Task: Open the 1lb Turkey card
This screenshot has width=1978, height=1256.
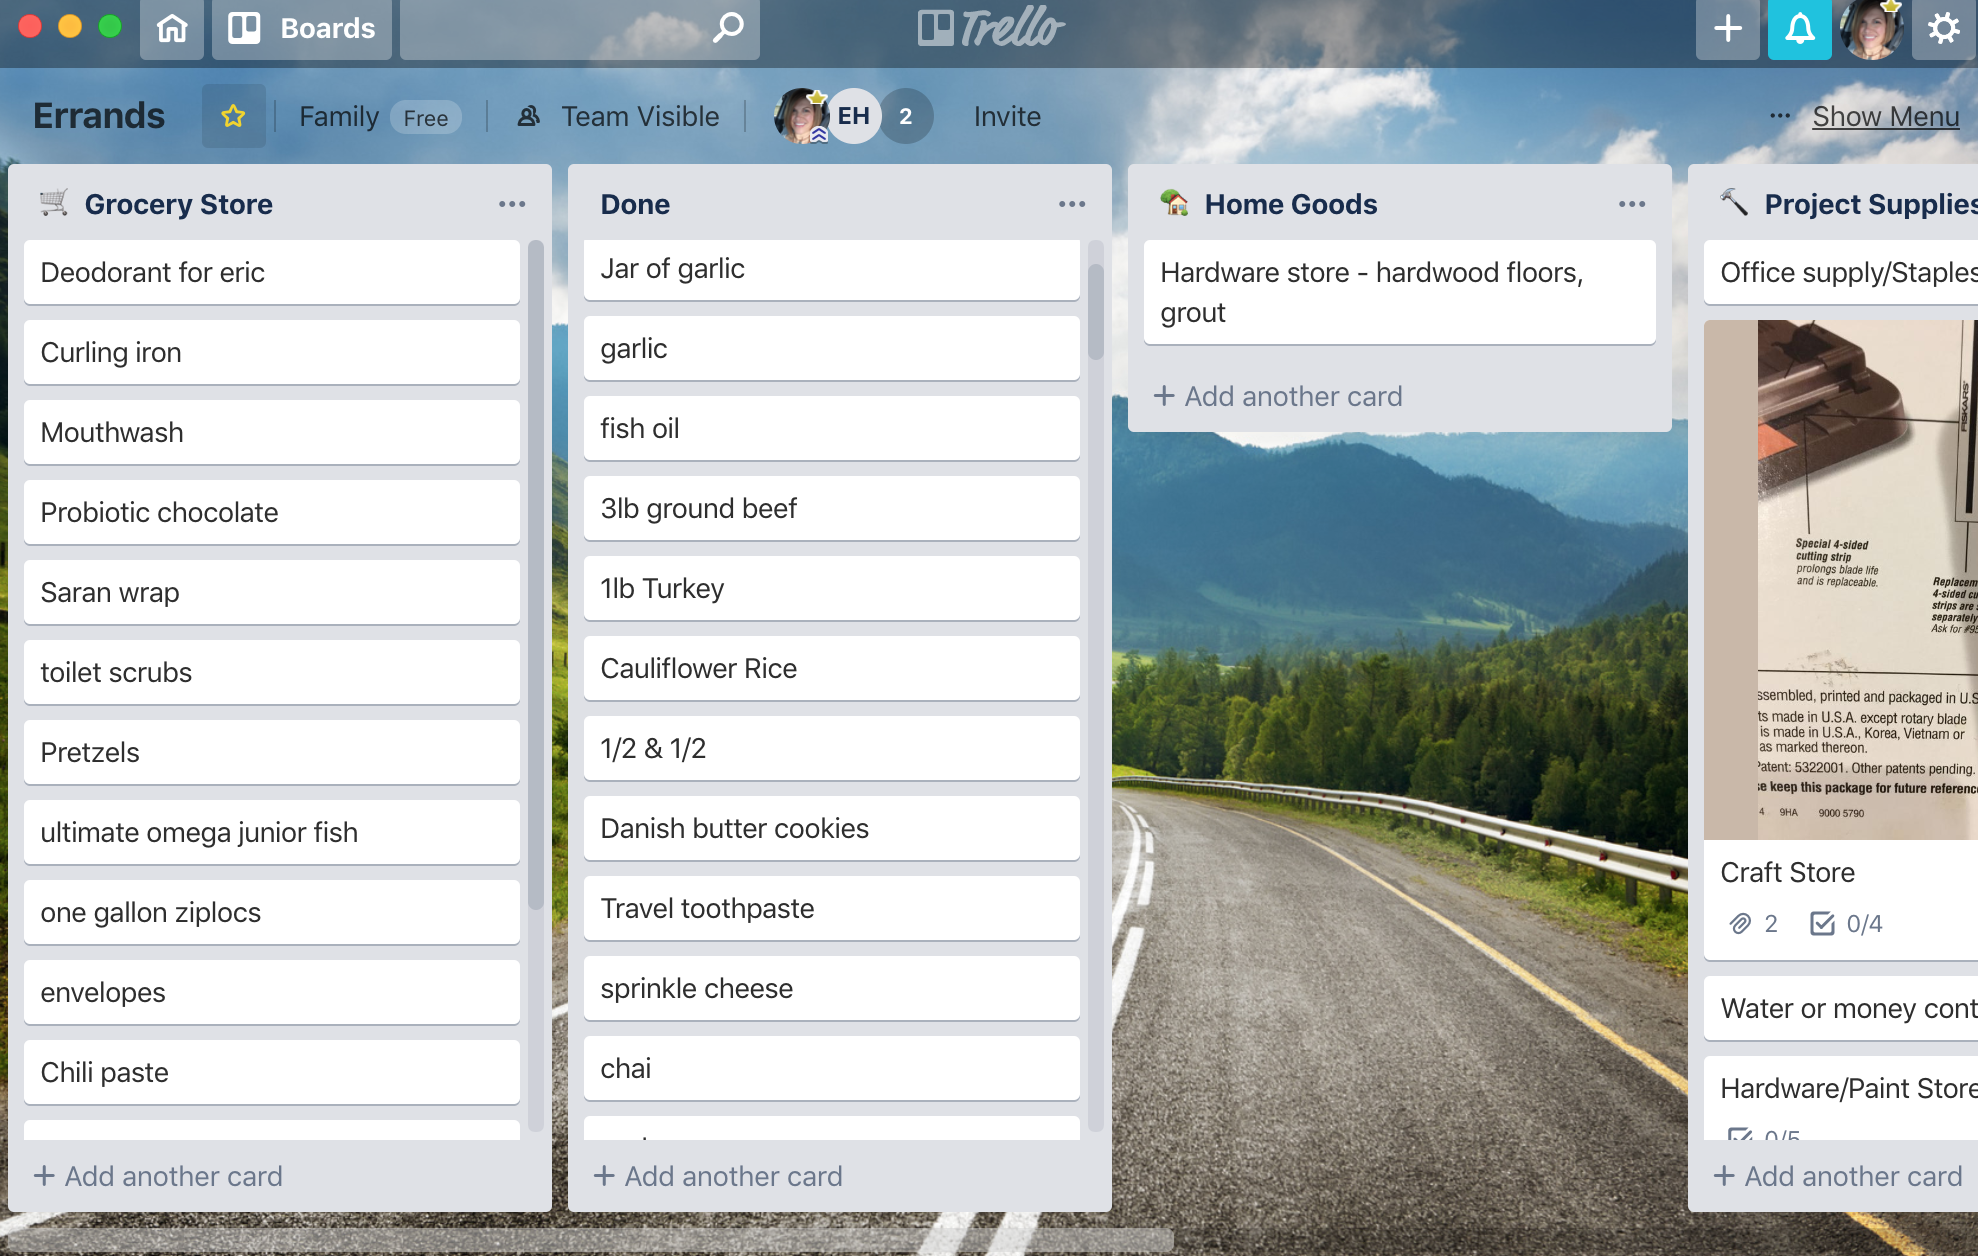Action: [832, 588]
